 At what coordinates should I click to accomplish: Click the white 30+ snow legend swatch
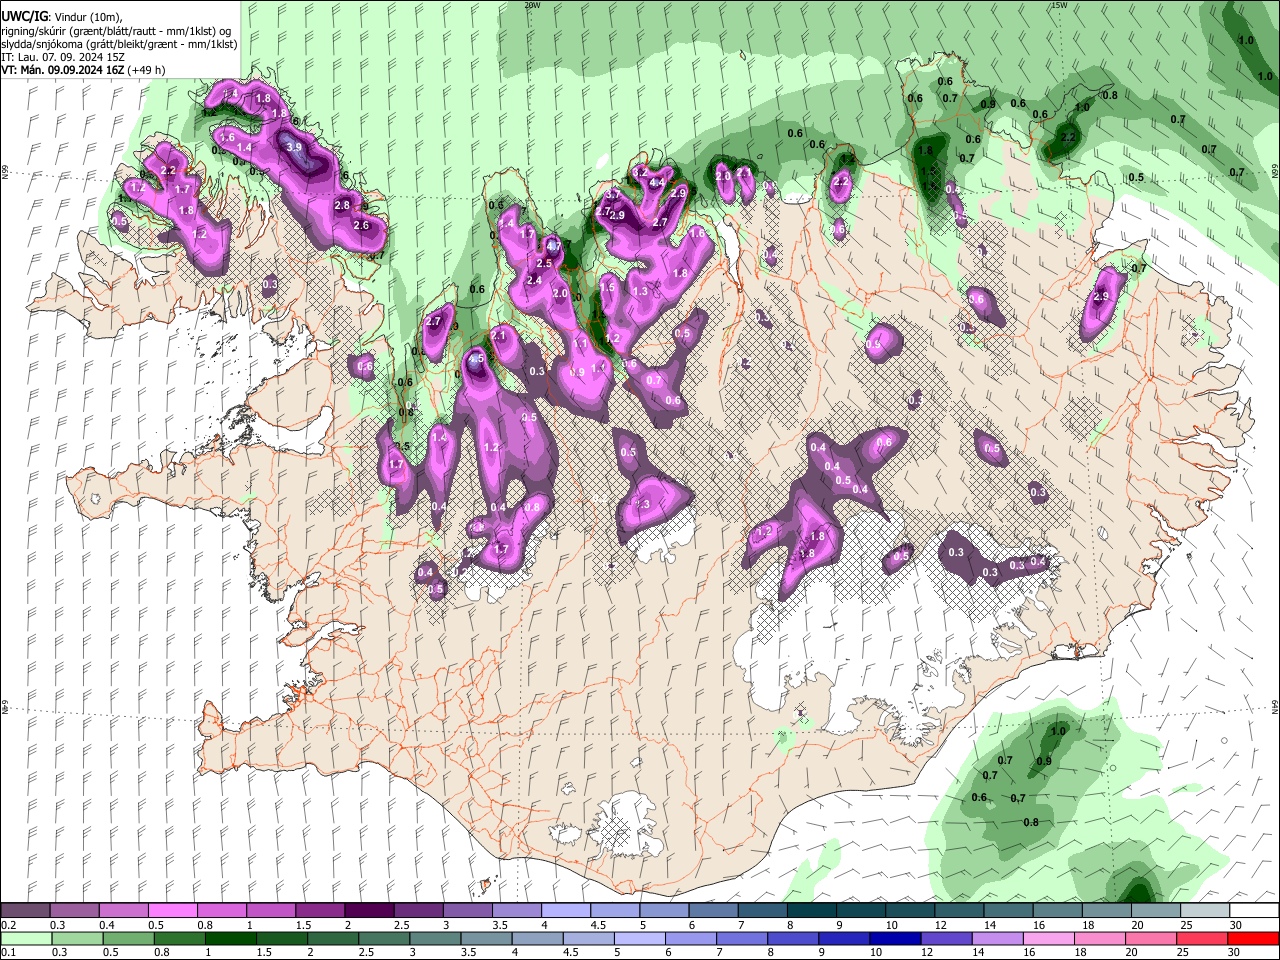point(1252,910)
